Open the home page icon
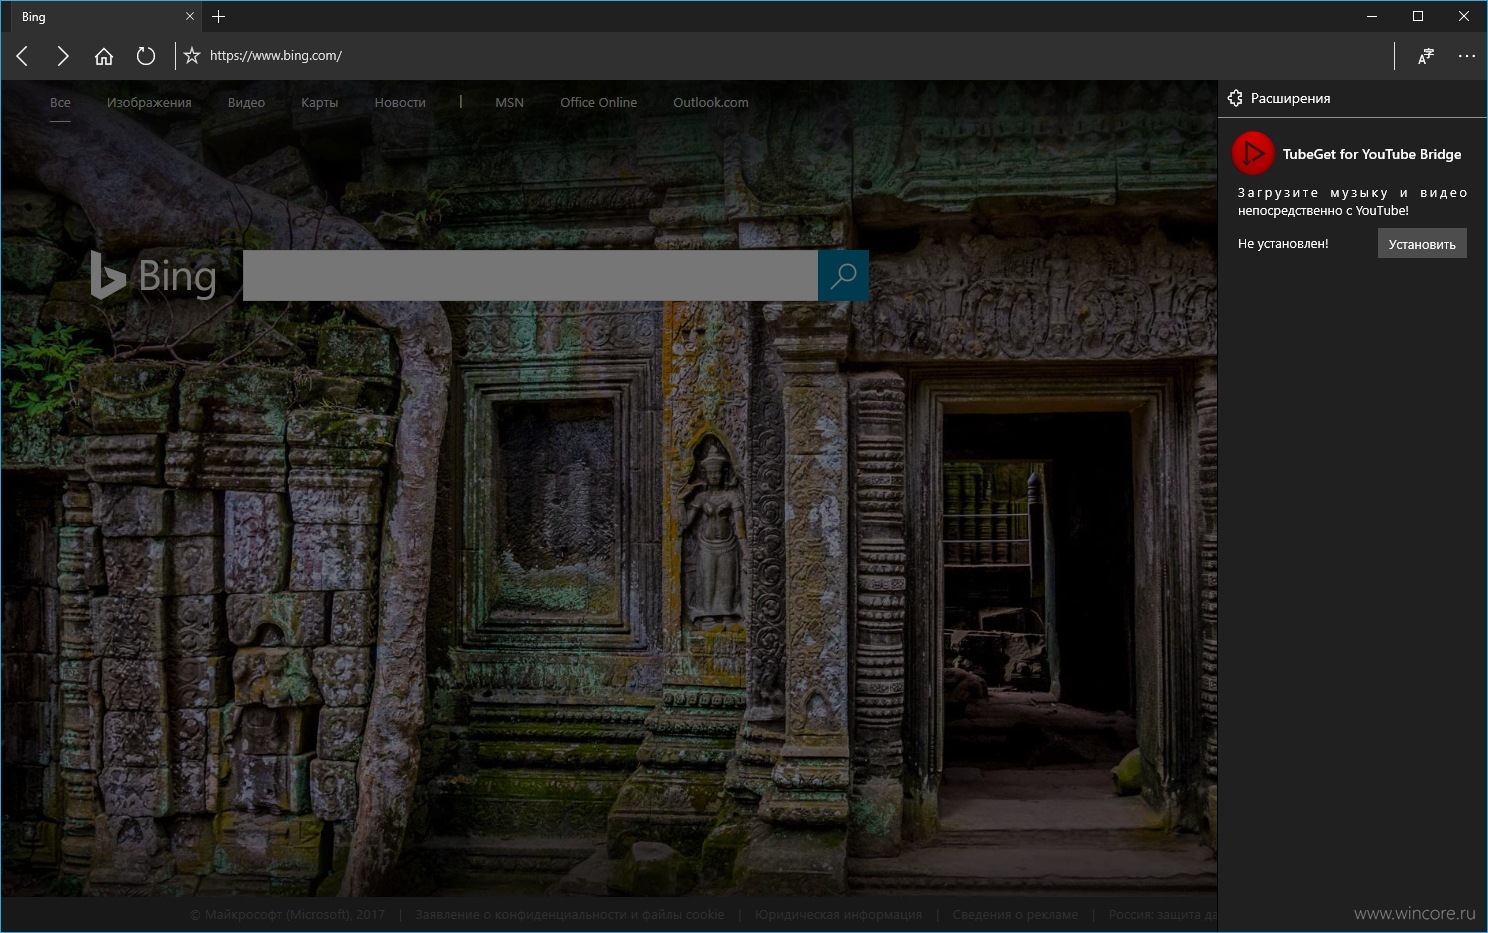This screenshot has height=933, width=1488. [104, 56]
